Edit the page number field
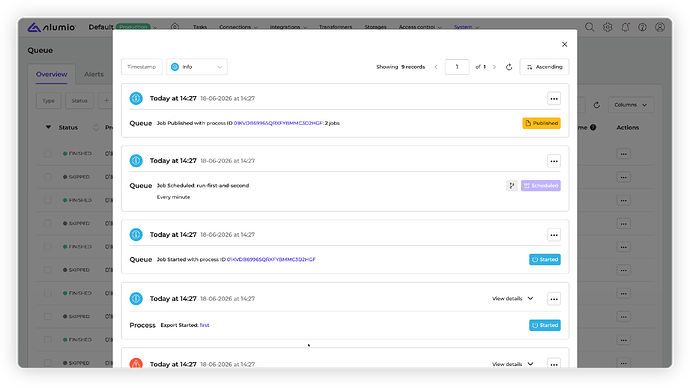This screenshot has width=690, height=388. (457, 67)
